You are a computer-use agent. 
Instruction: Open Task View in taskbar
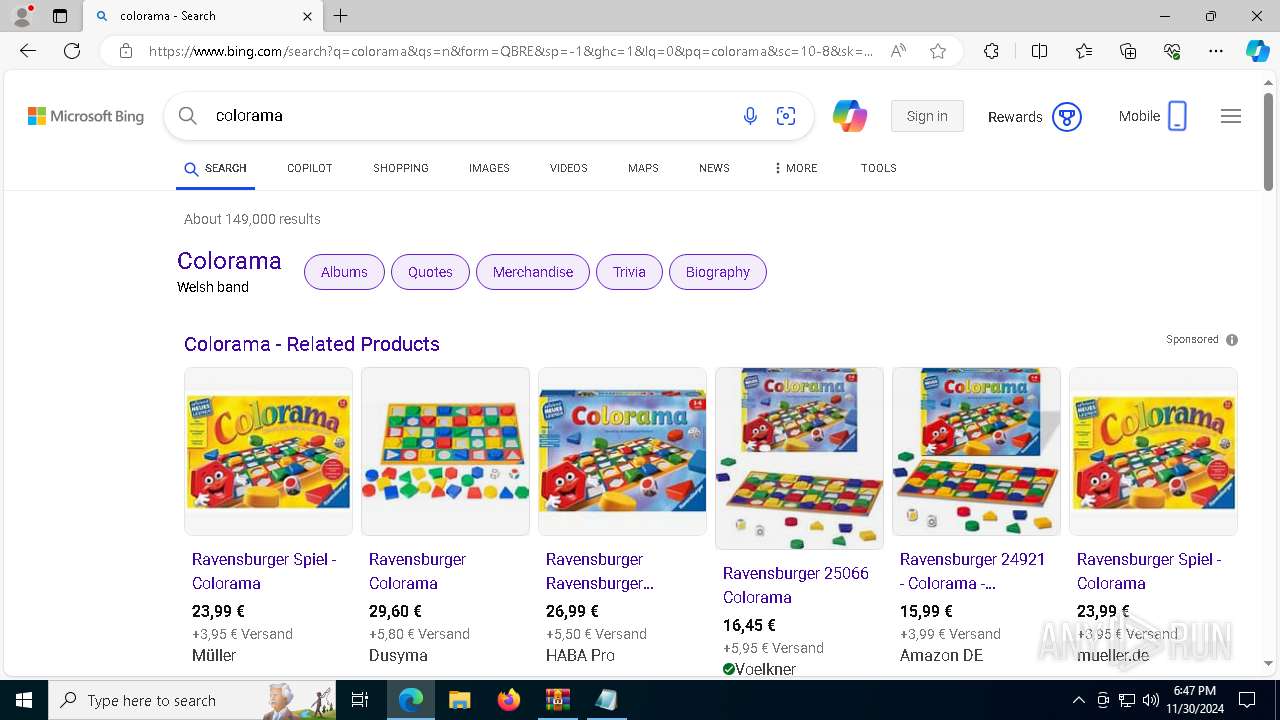pos(361,700)
